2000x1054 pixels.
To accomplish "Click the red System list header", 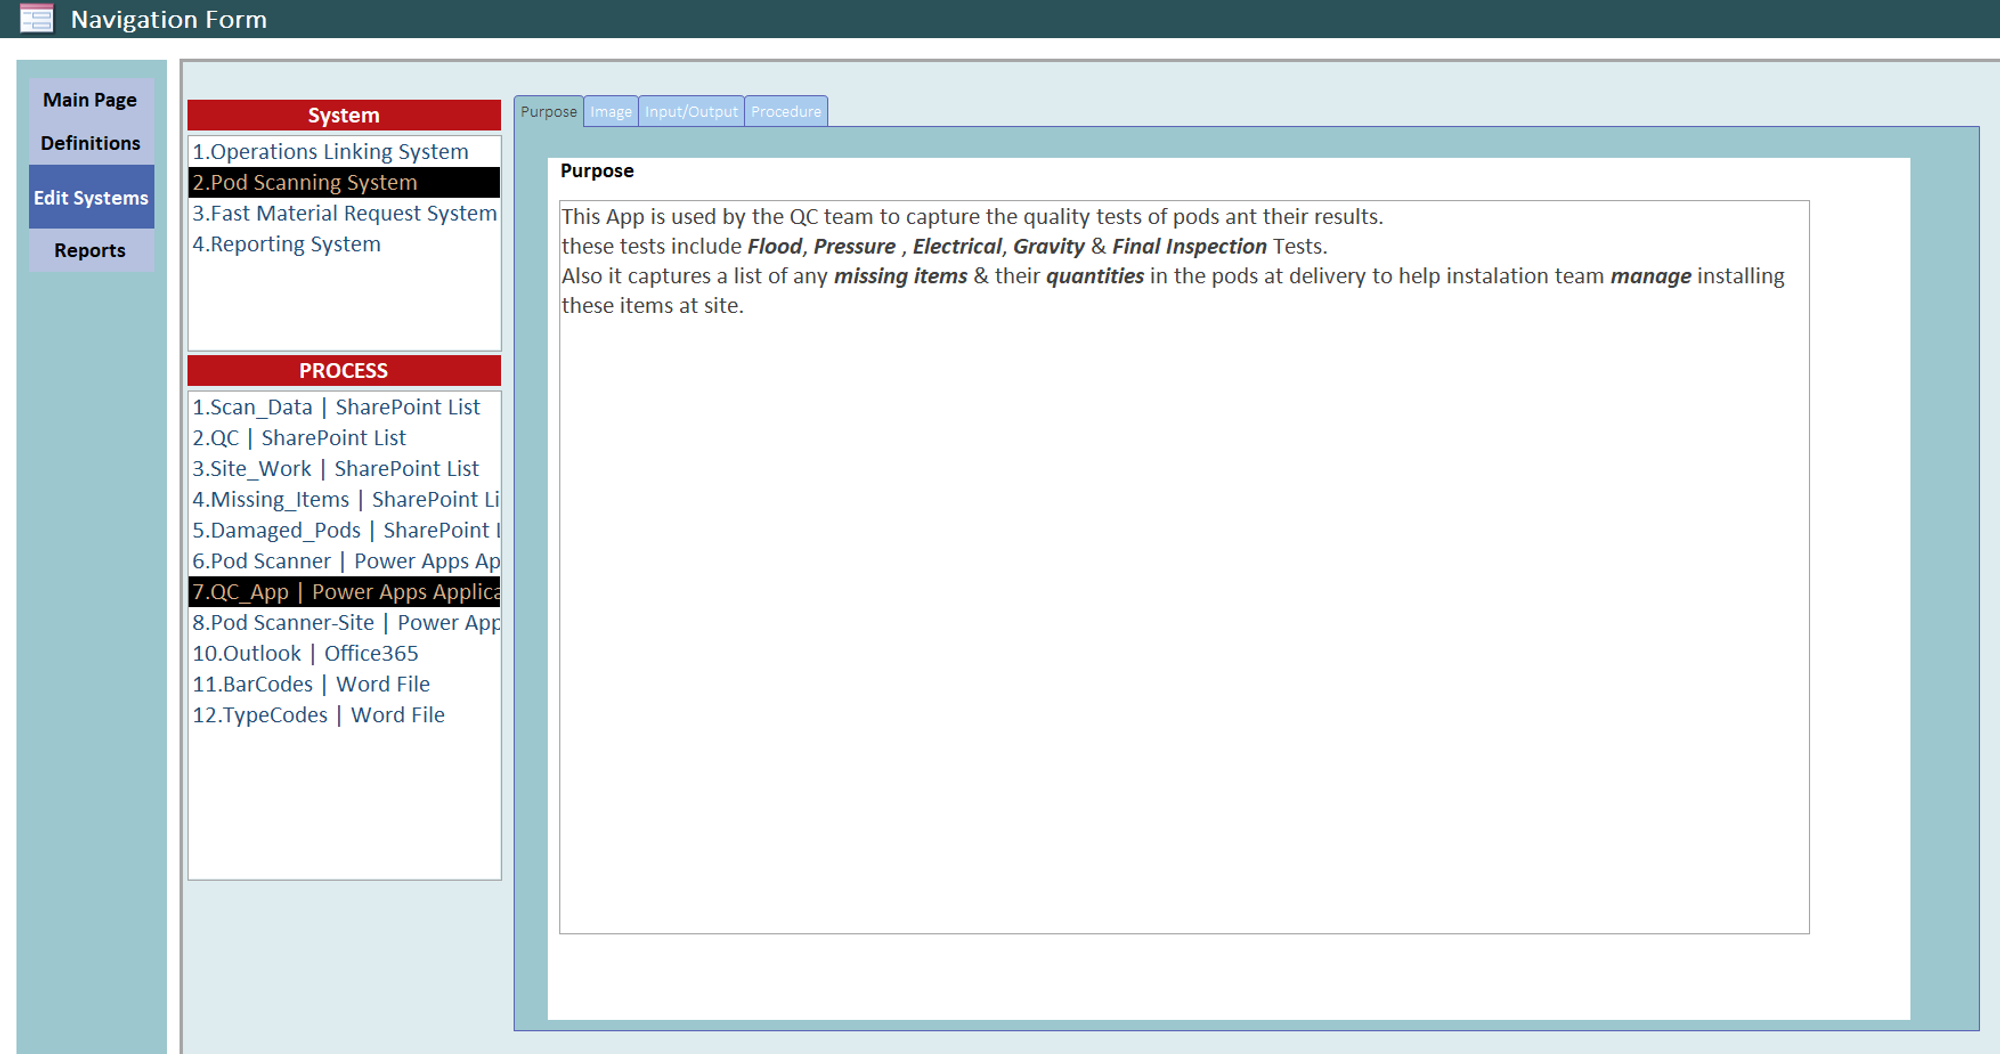I will point(344,115).
